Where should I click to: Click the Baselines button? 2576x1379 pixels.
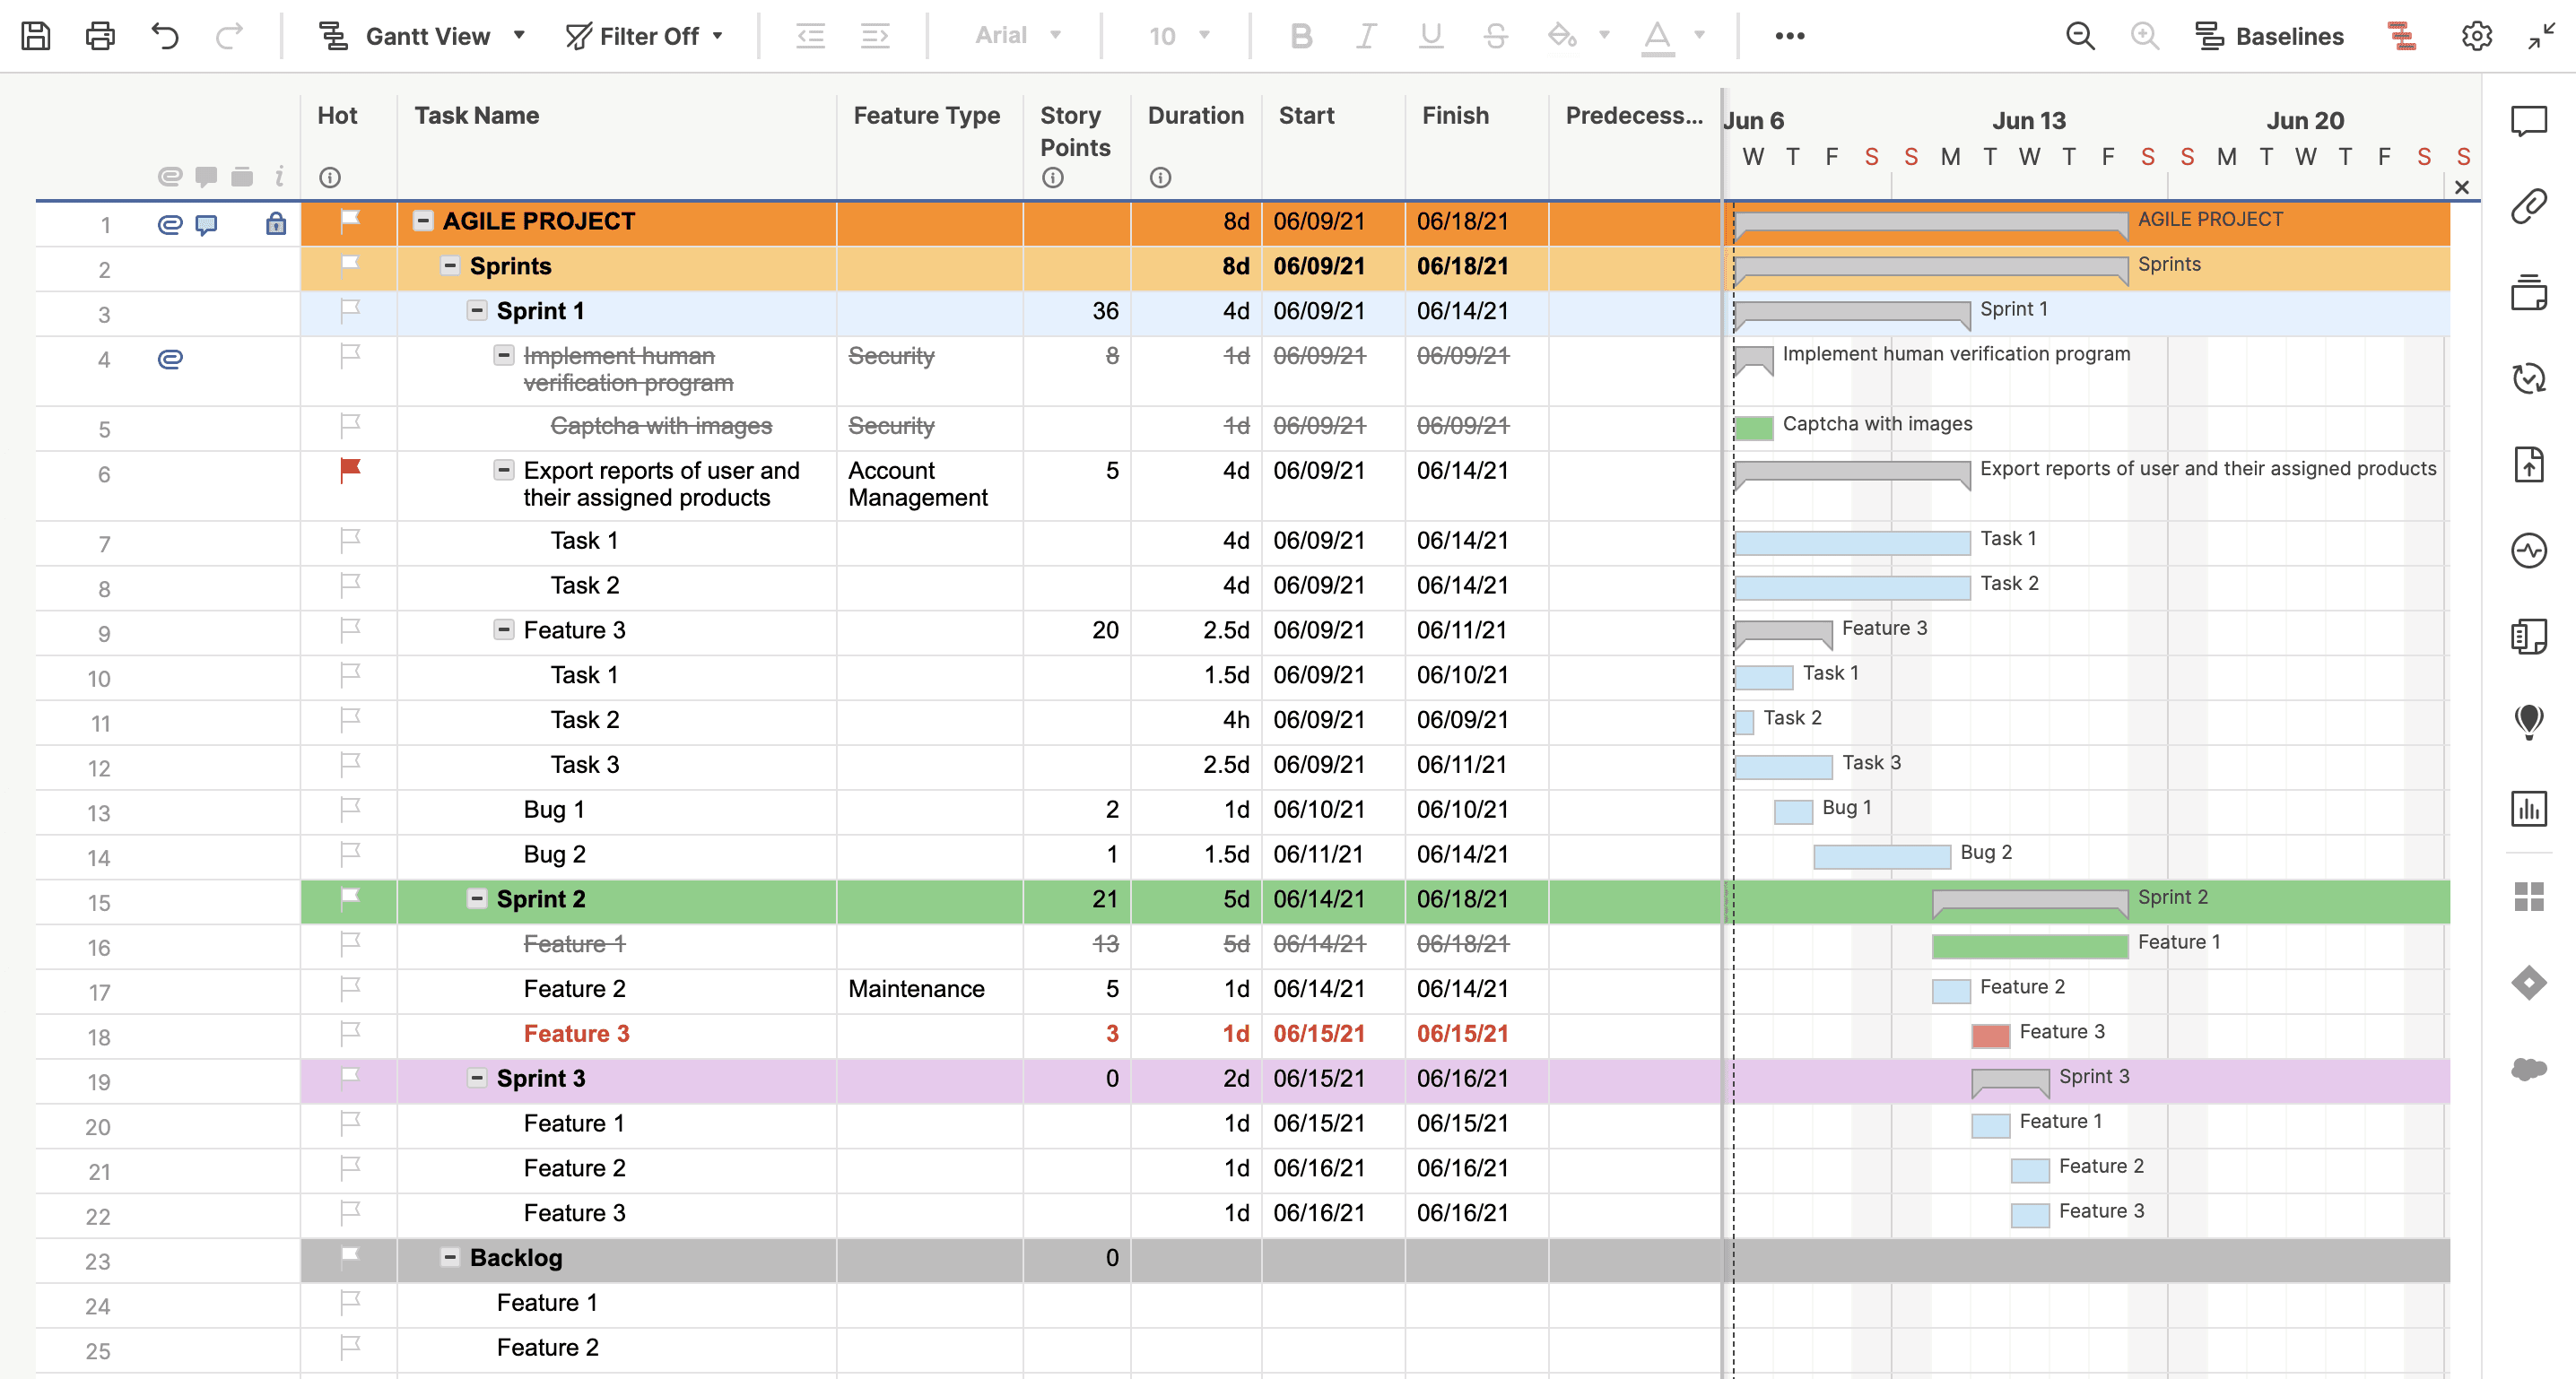tap(2270, 36)
